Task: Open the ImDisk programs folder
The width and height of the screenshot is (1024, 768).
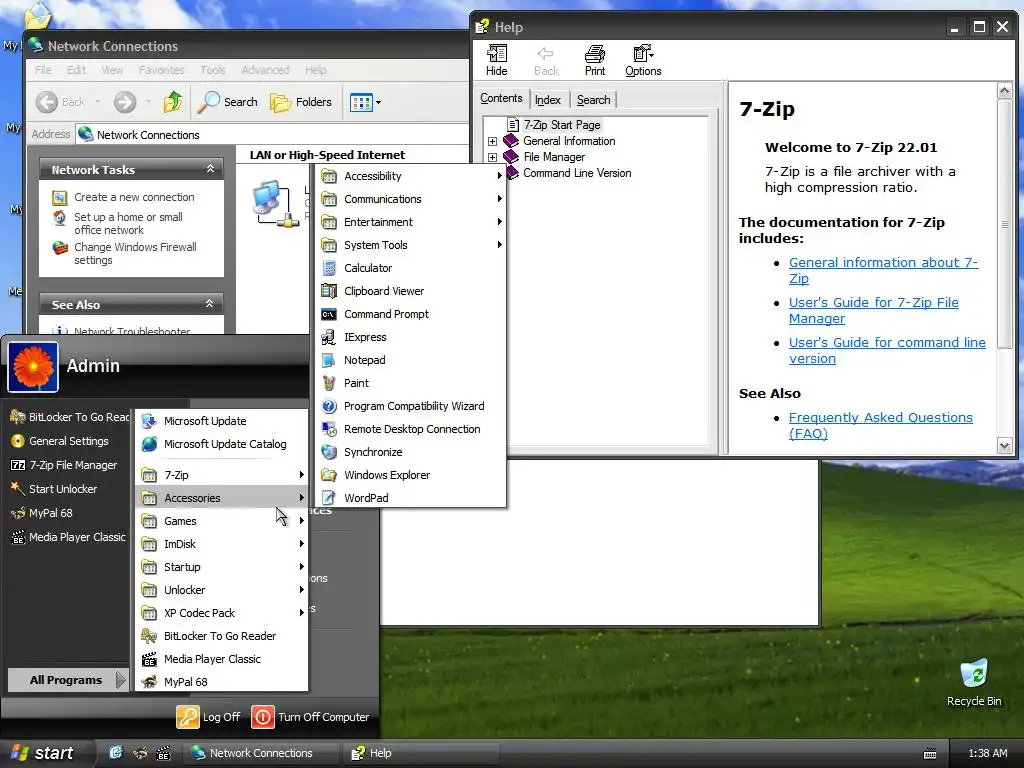Action: tap(221, 544)
